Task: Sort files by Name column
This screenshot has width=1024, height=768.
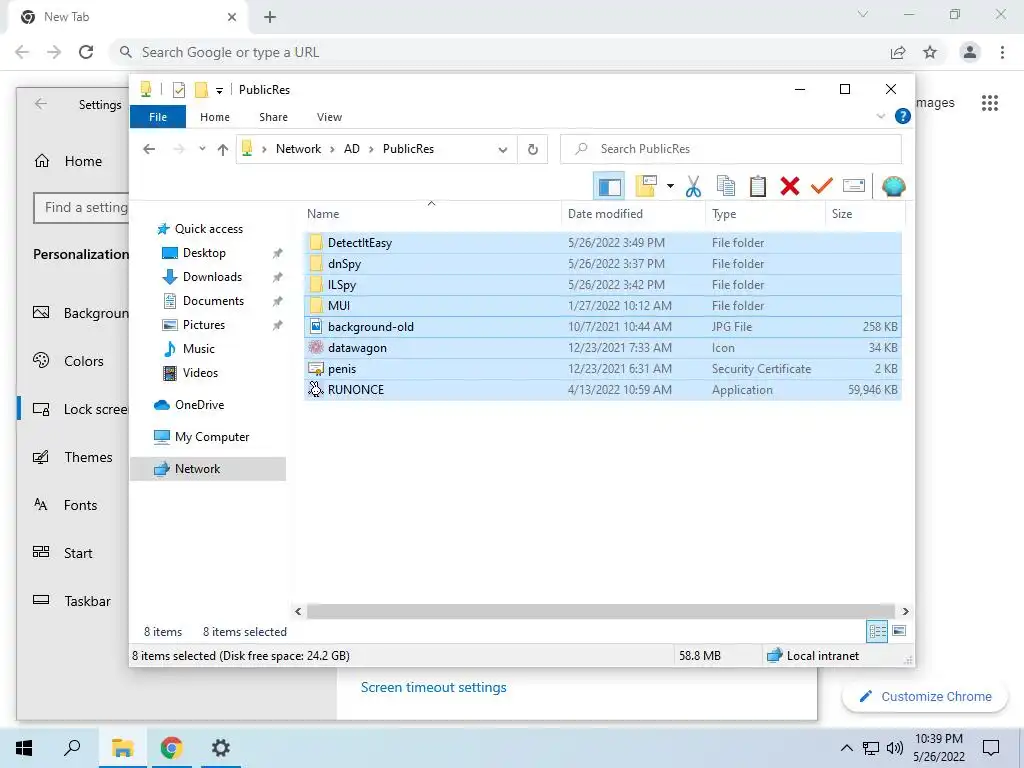Action: (x=431, y=214)
